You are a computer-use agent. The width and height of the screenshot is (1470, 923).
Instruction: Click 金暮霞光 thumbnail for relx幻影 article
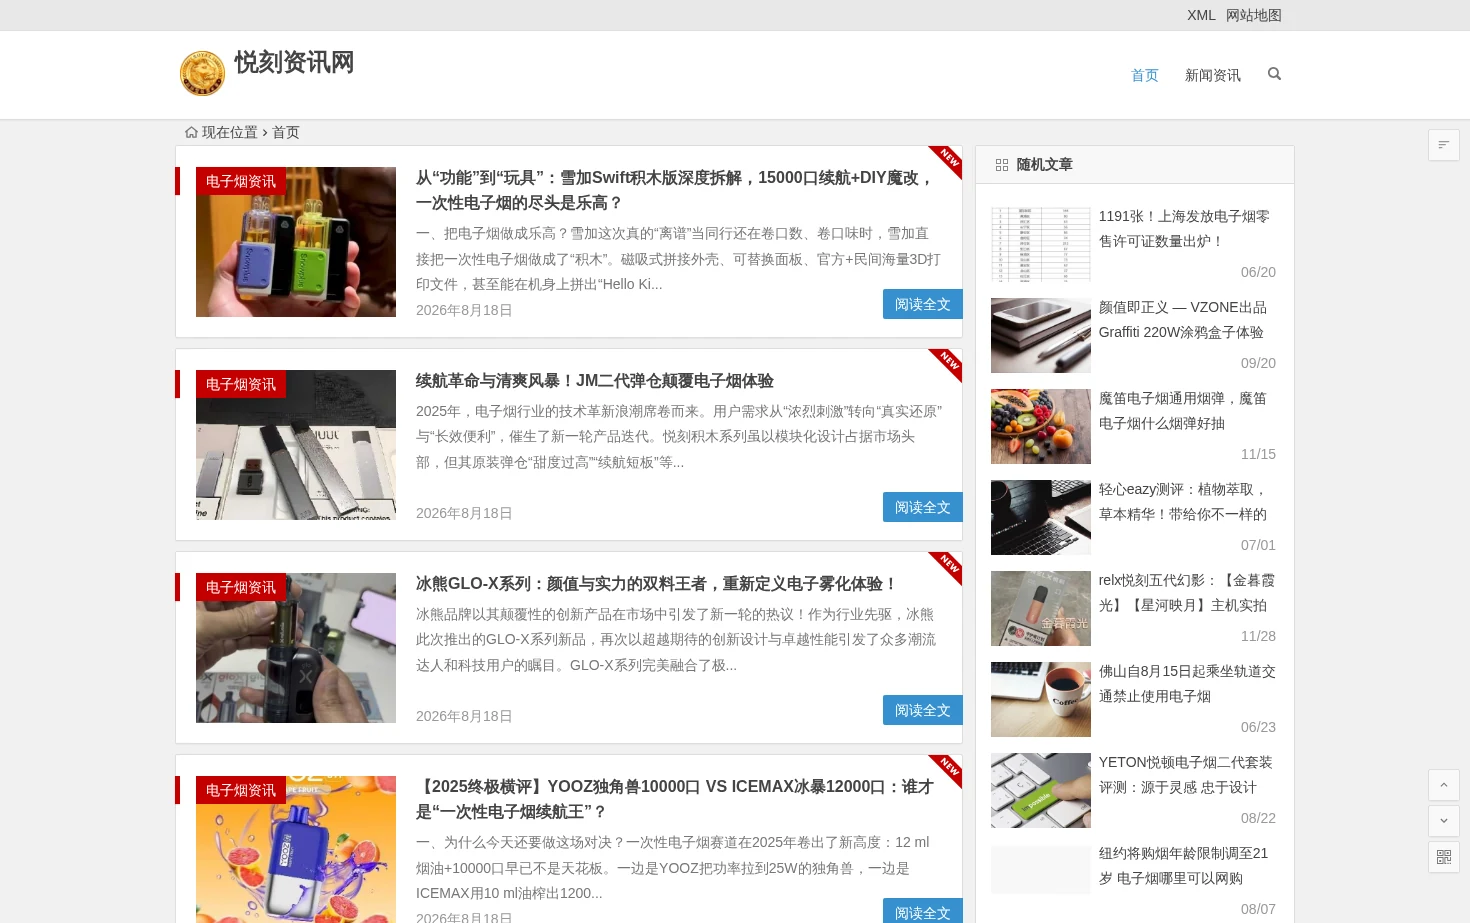tap(1041, 608)
